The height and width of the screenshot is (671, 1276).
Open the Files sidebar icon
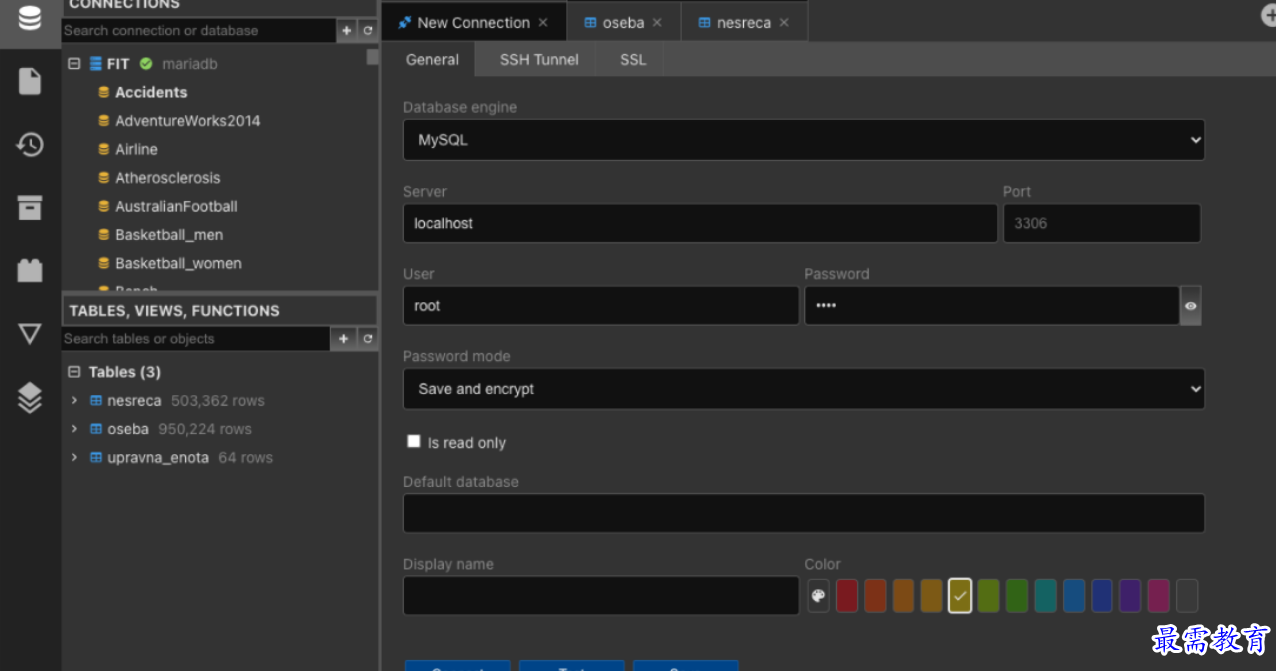point(30,81)
